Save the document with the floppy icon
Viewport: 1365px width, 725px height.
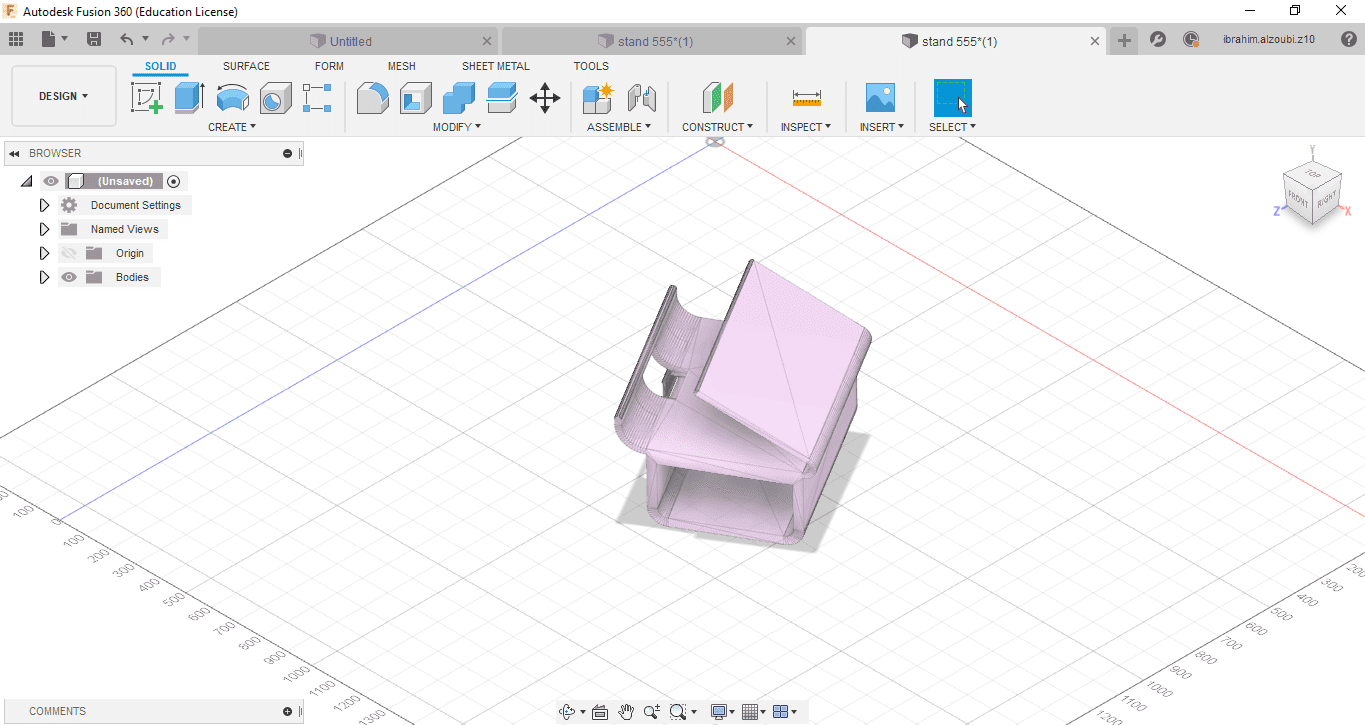click(94, 40)
